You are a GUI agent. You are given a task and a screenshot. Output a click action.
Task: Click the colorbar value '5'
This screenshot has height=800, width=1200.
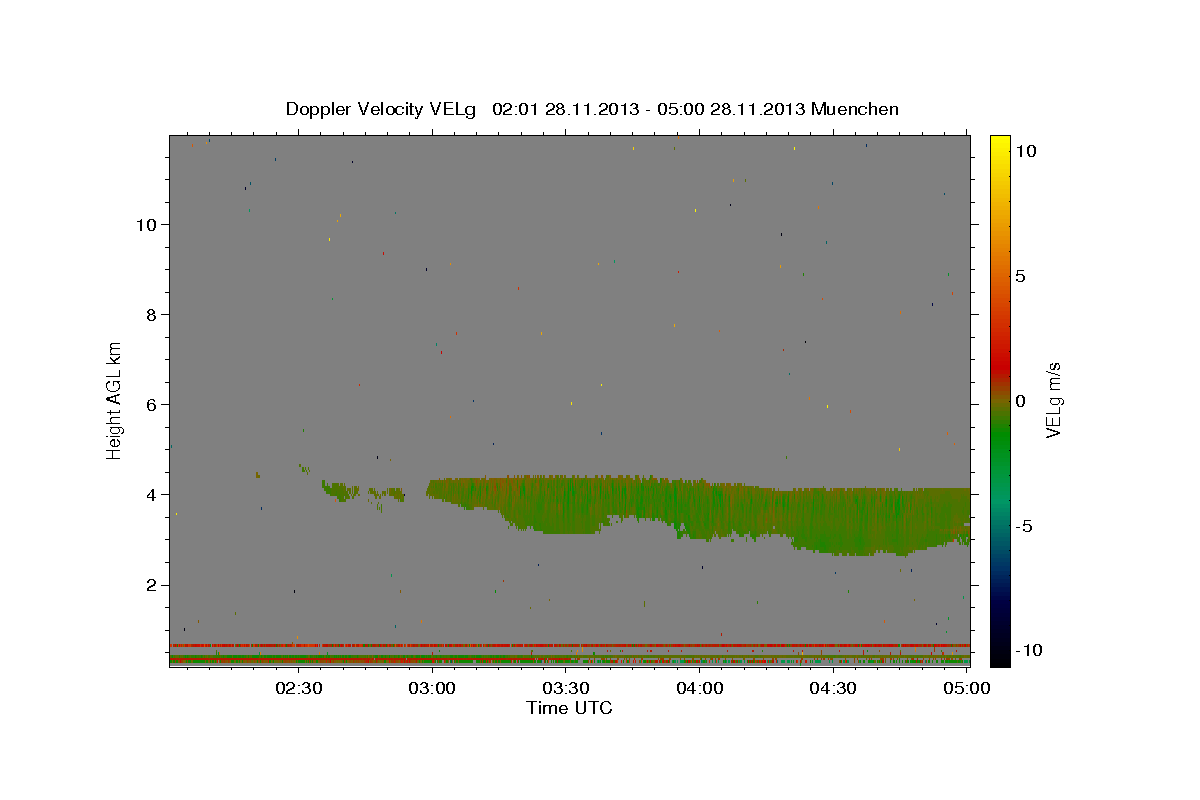[1020, 276]
